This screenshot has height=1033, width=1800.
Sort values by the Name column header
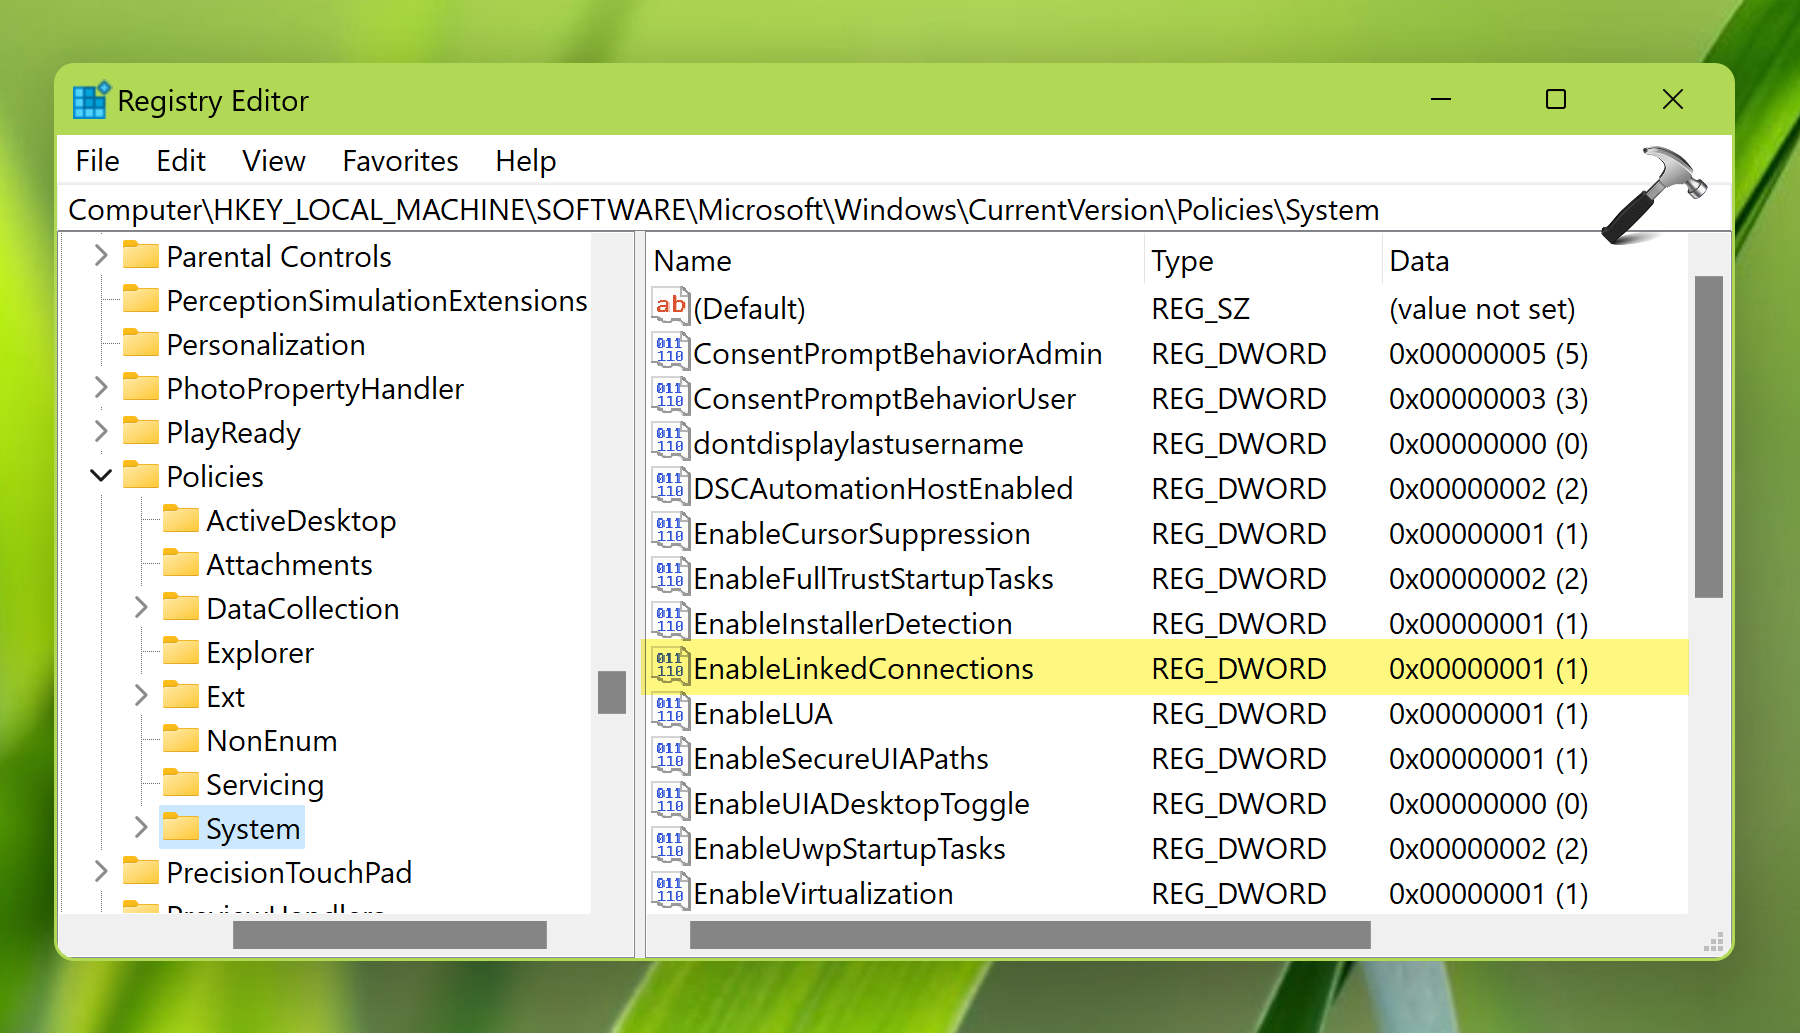coord(692,261)
